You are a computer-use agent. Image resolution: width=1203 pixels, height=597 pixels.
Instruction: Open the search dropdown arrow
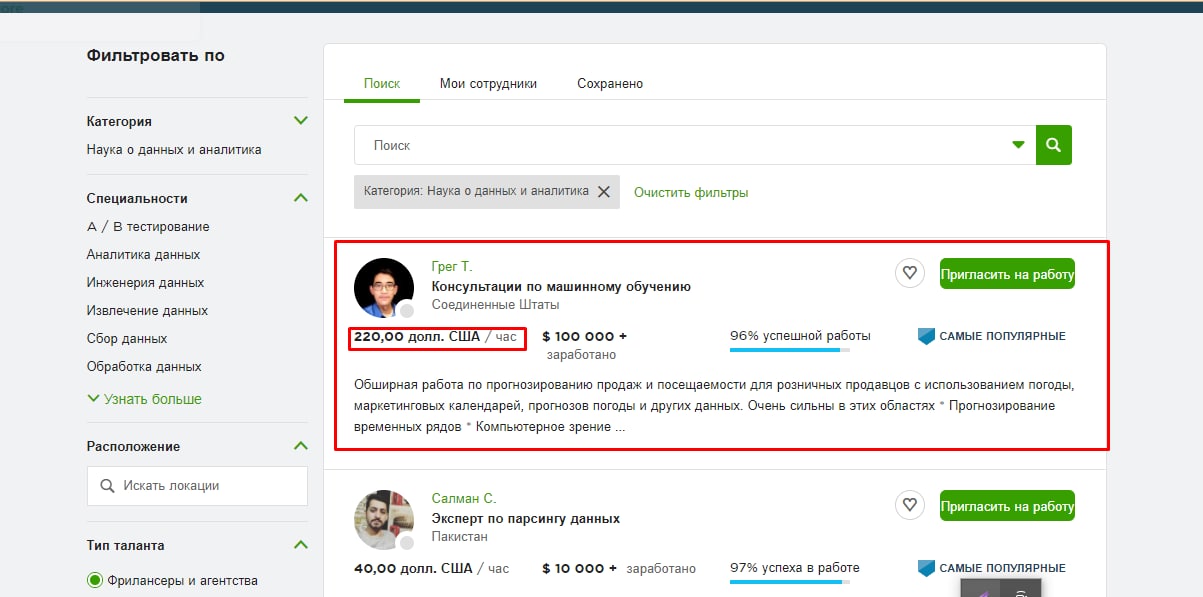[x=1018, y=145]
